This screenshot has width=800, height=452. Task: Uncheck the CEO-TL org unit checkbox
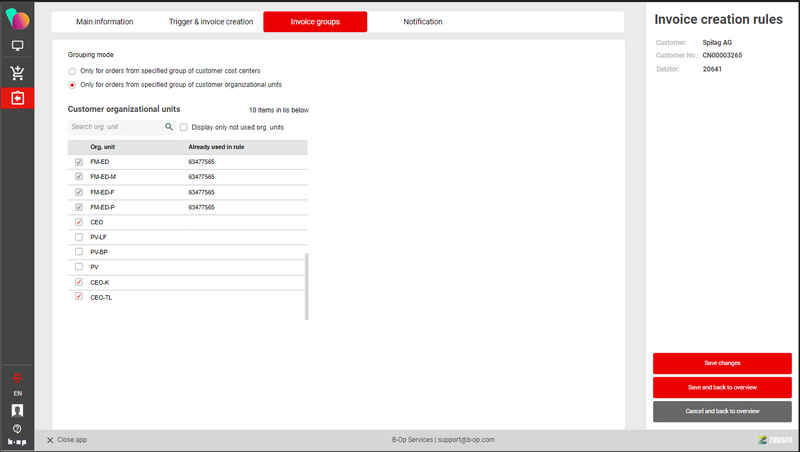(79, 296)
